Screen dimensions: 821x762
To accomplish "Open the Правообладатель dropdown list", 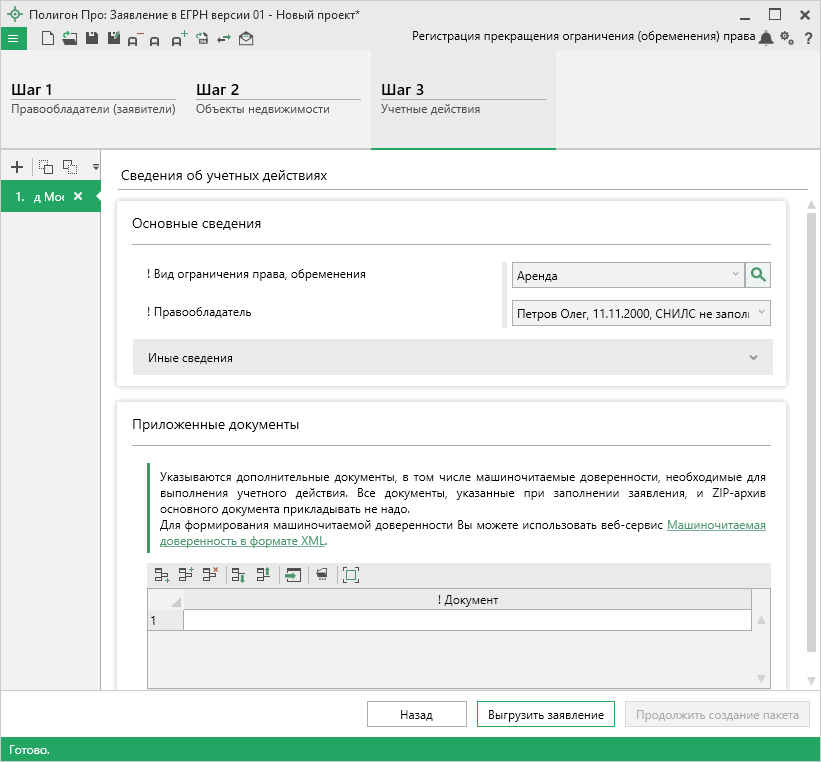I will (x=761, y=313).
